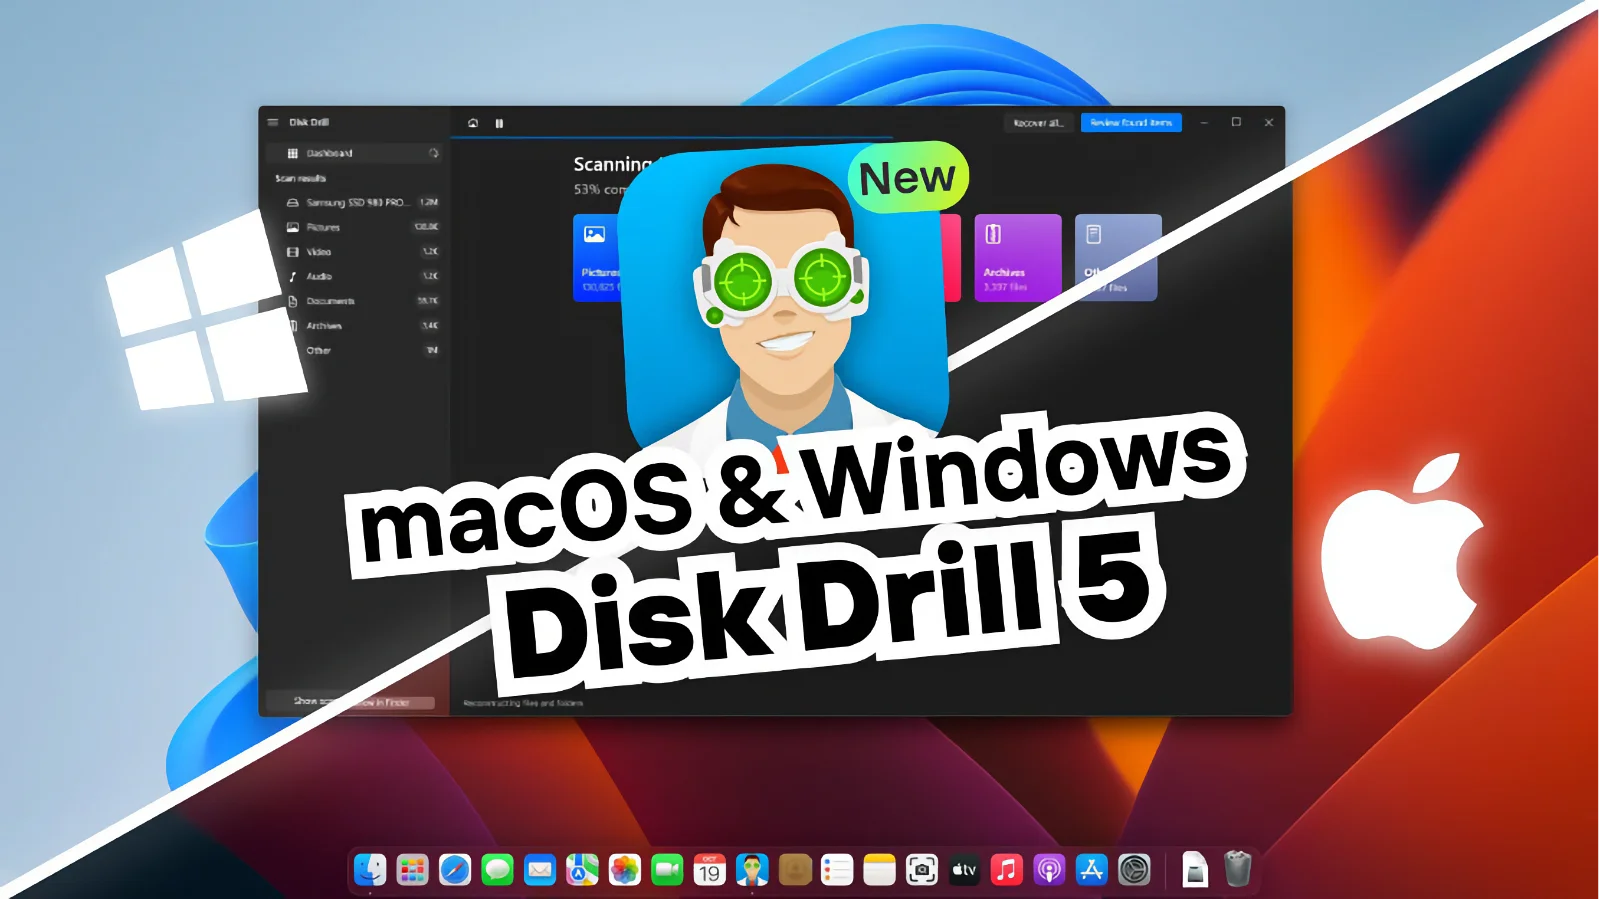Open Photos from the dock

tap(625, 869)
